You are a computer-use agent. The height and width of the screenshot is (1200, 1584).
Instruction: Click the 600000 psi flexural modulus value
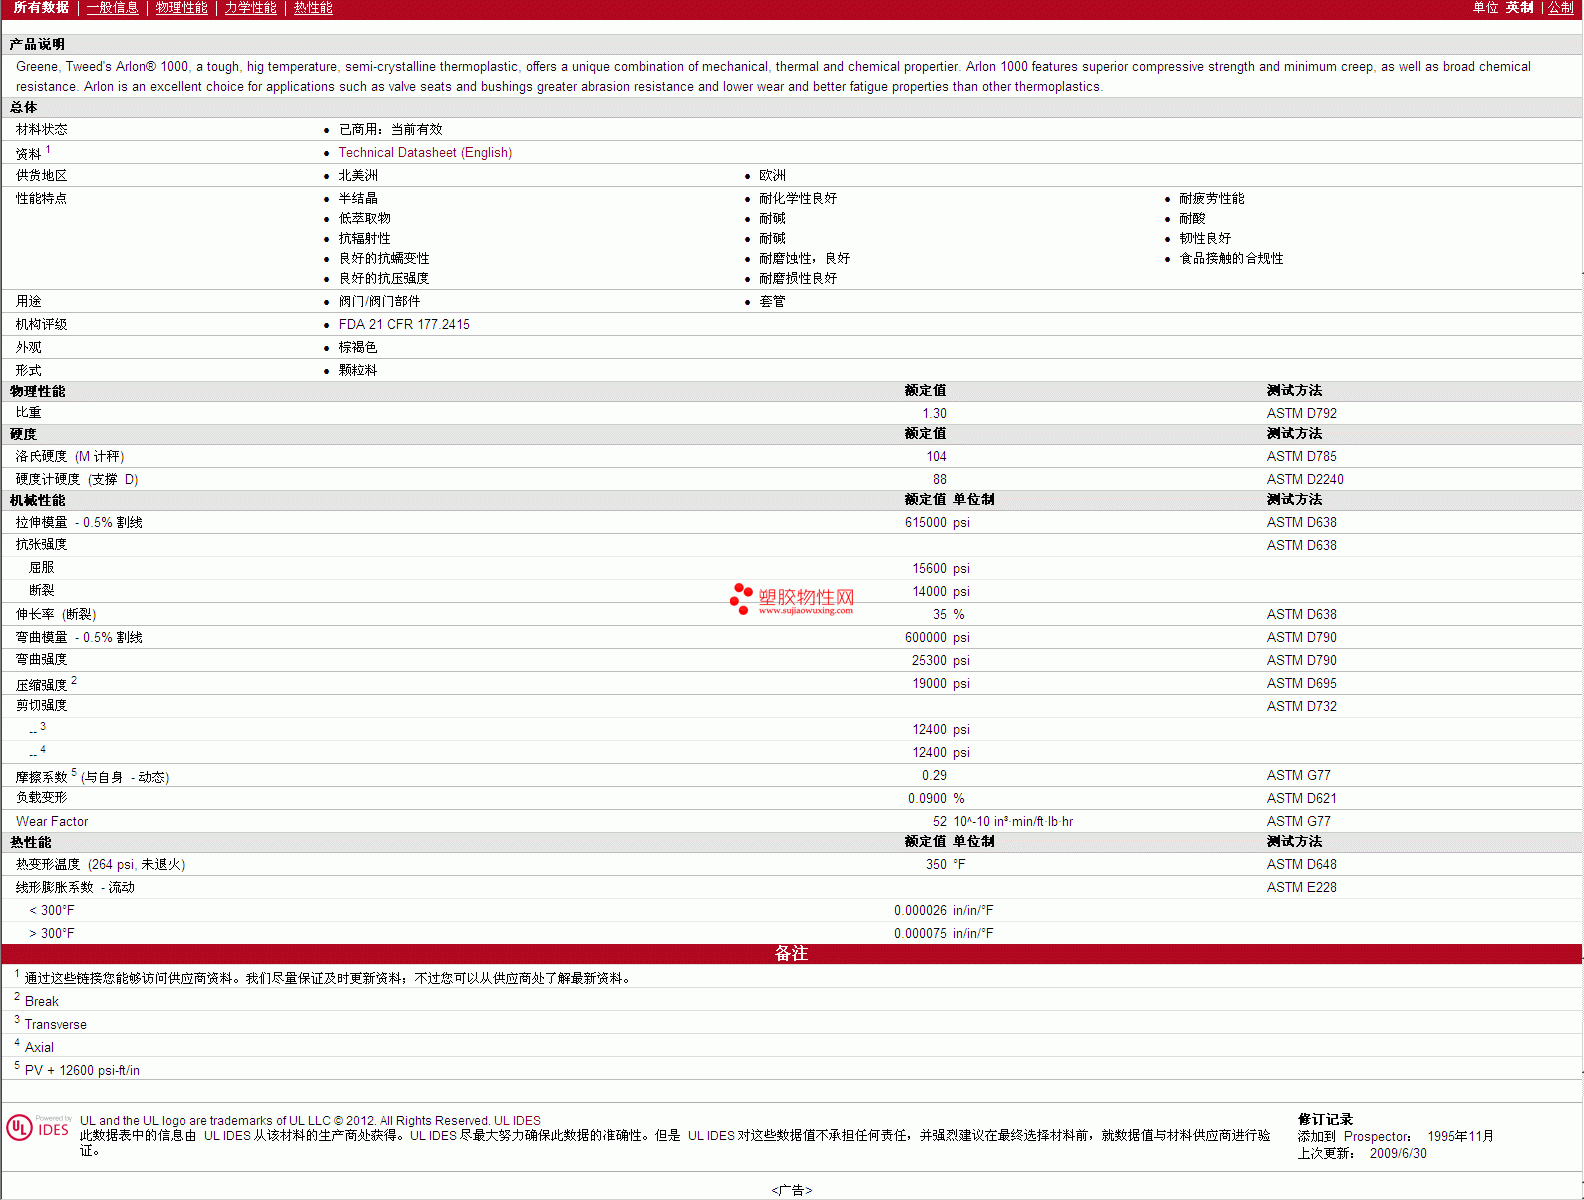[x=937, y=638]
